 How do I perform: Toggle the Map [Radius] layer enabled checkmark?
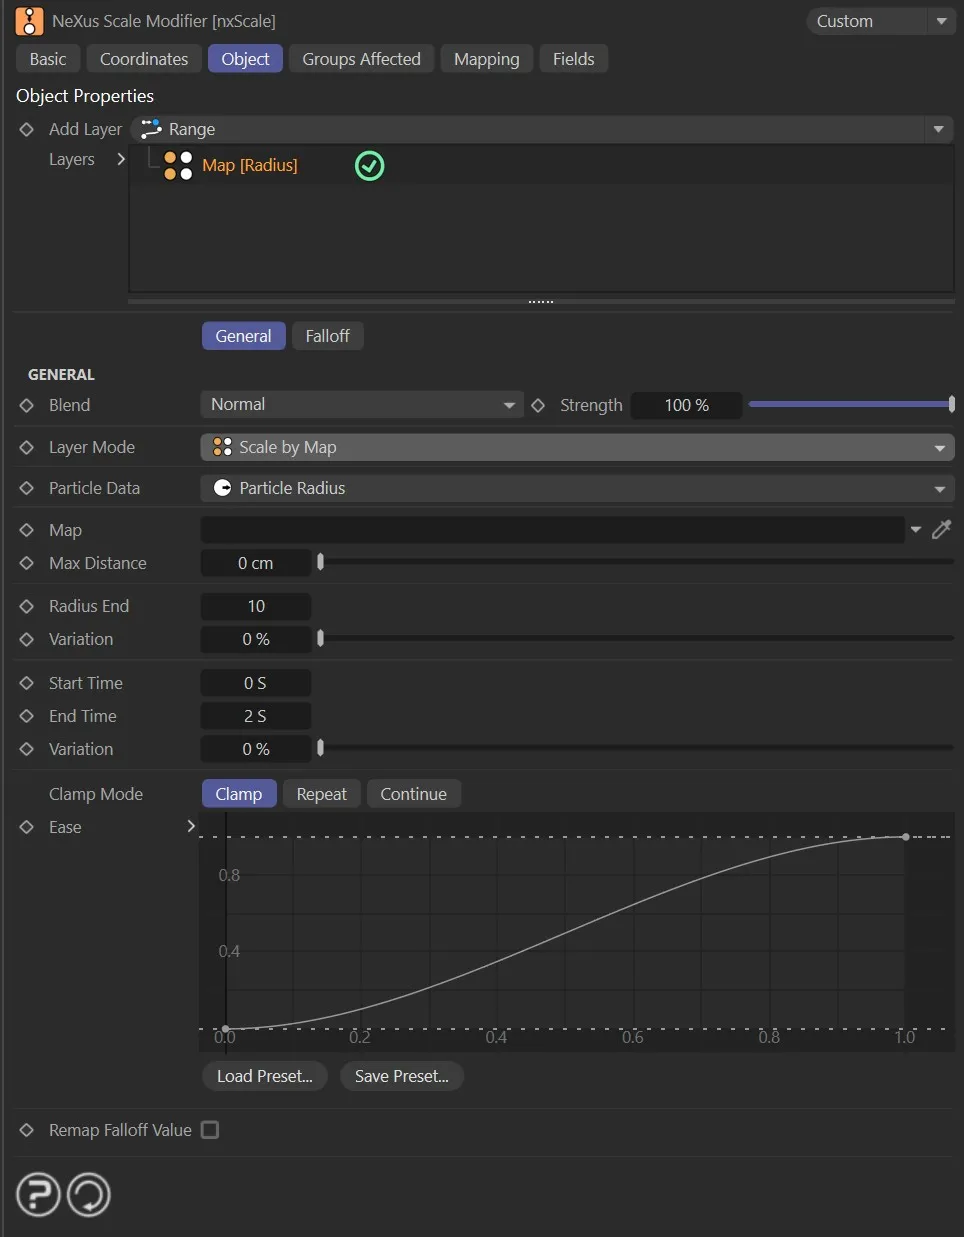pos(369,166)
